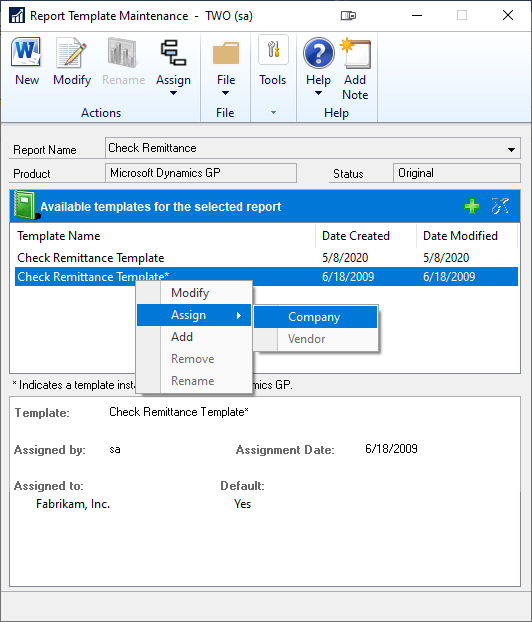This screenshot has width=532, height=622.
Task: Choose Add from the context menu
Action: tap(194, 337)
